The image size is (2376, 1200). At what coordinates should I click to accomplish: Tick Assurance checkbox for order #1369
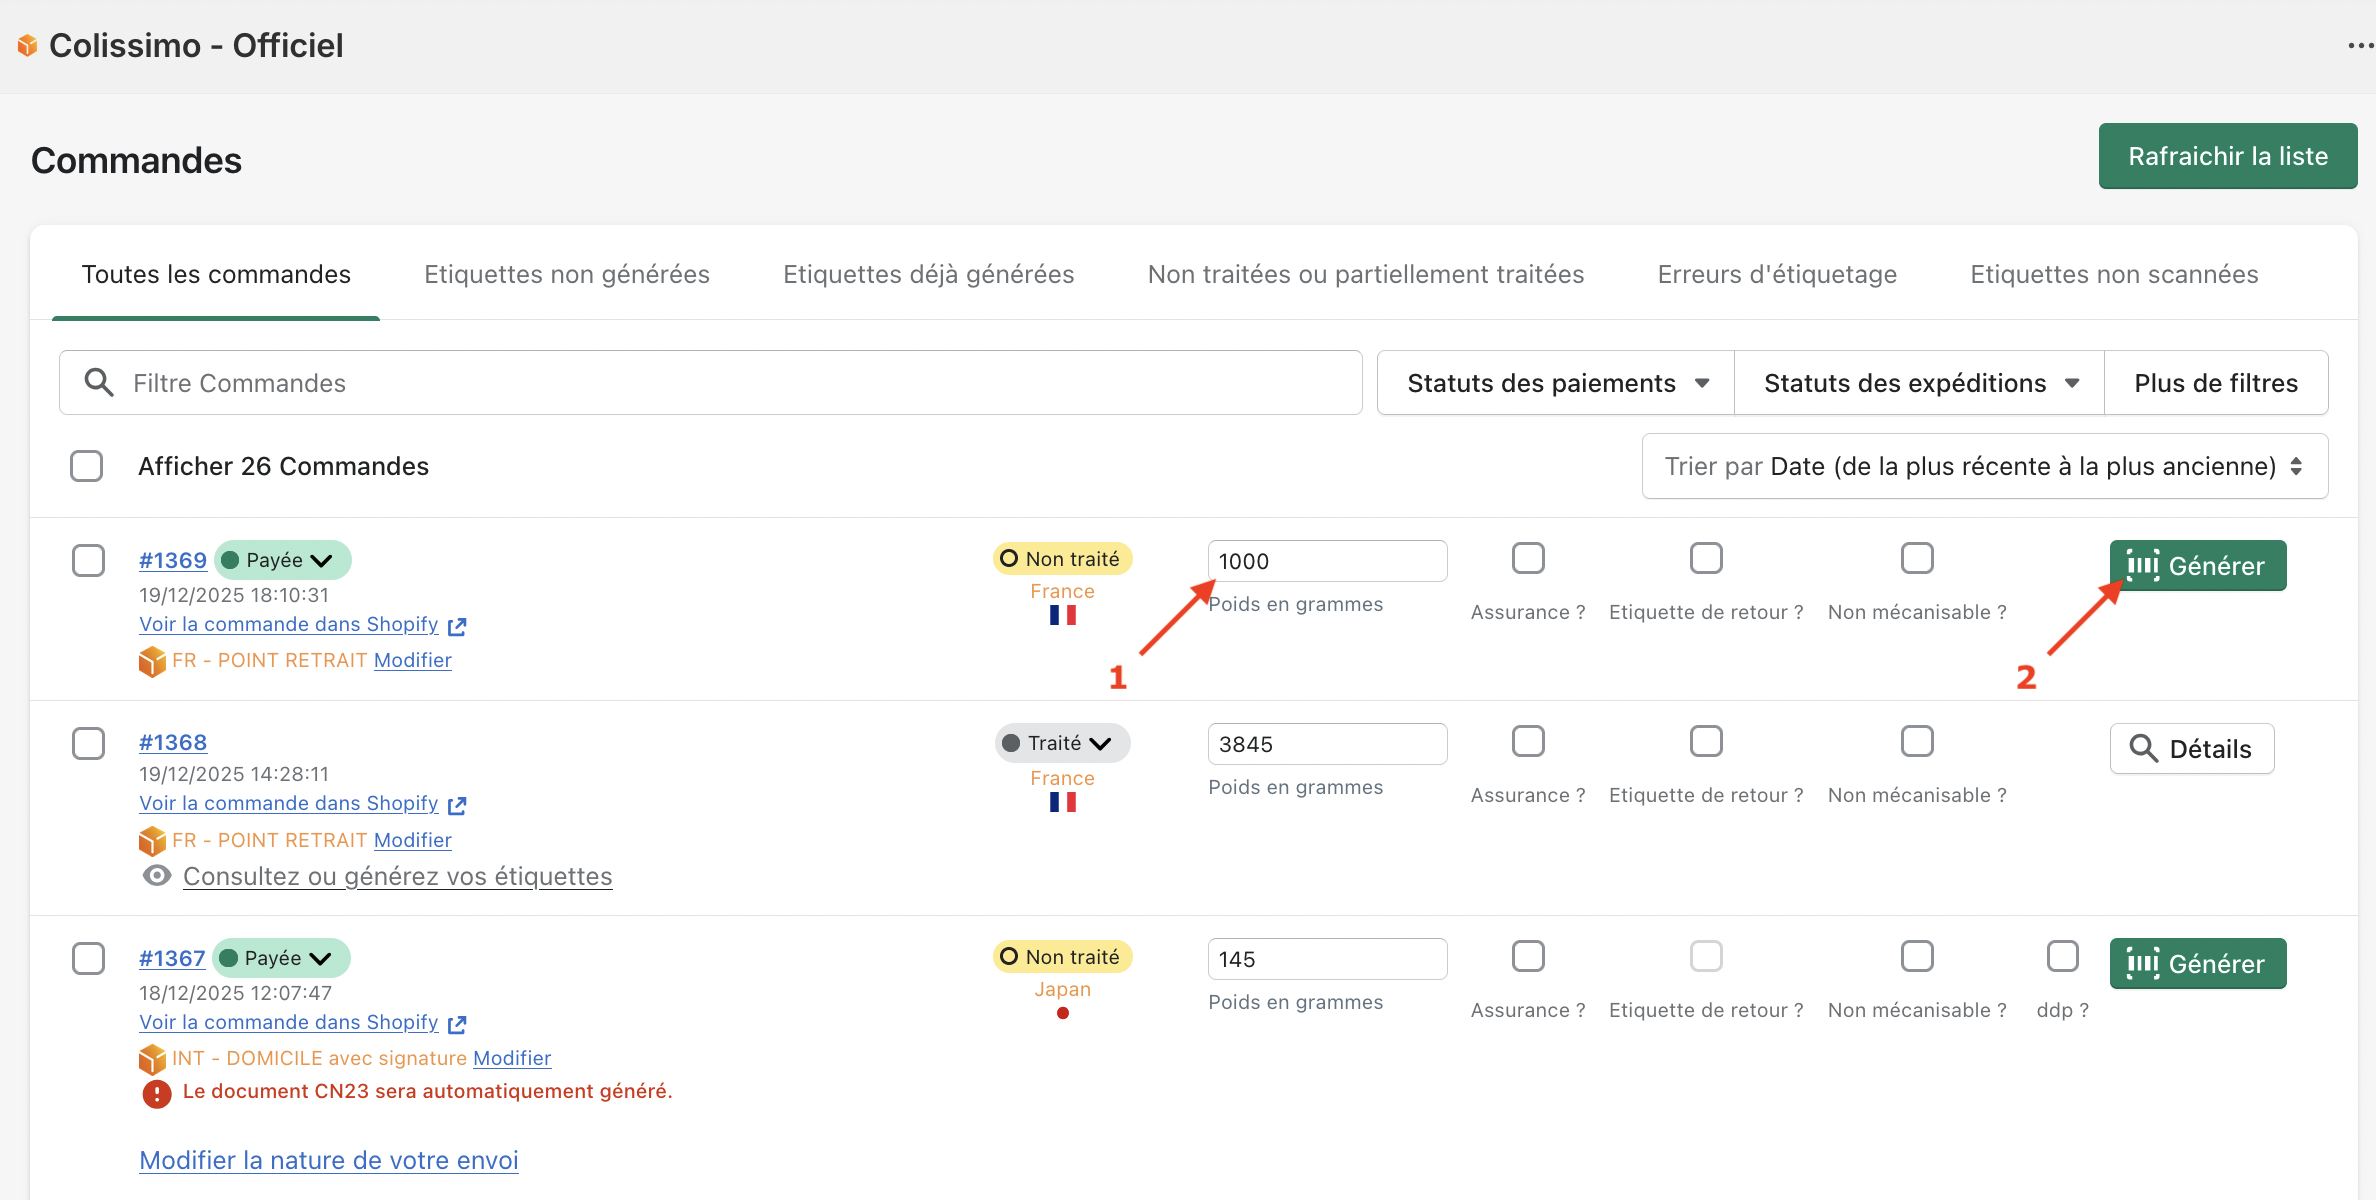[1527, 558]
